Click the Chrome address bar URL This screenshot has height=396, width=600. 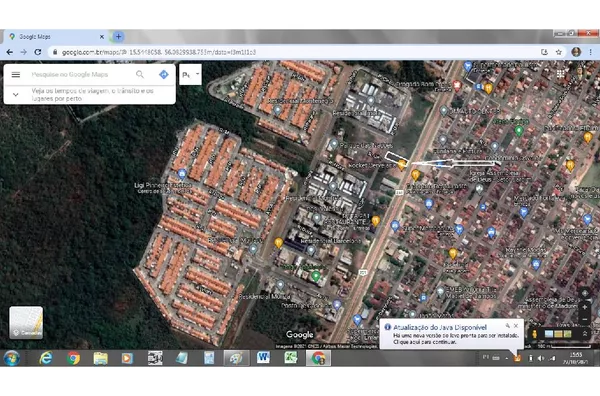click(x=159, y=52)
